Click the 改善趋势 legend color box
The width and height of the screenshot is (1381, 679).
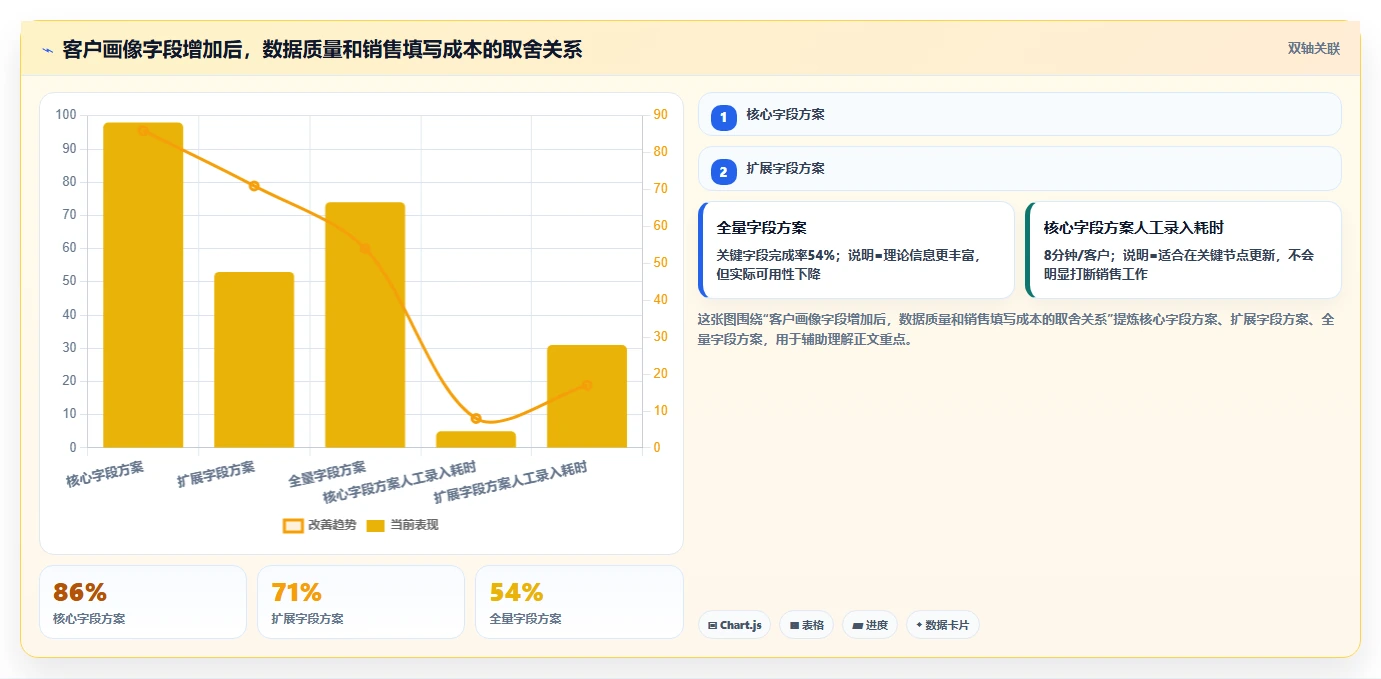click(x=293, y=525)
